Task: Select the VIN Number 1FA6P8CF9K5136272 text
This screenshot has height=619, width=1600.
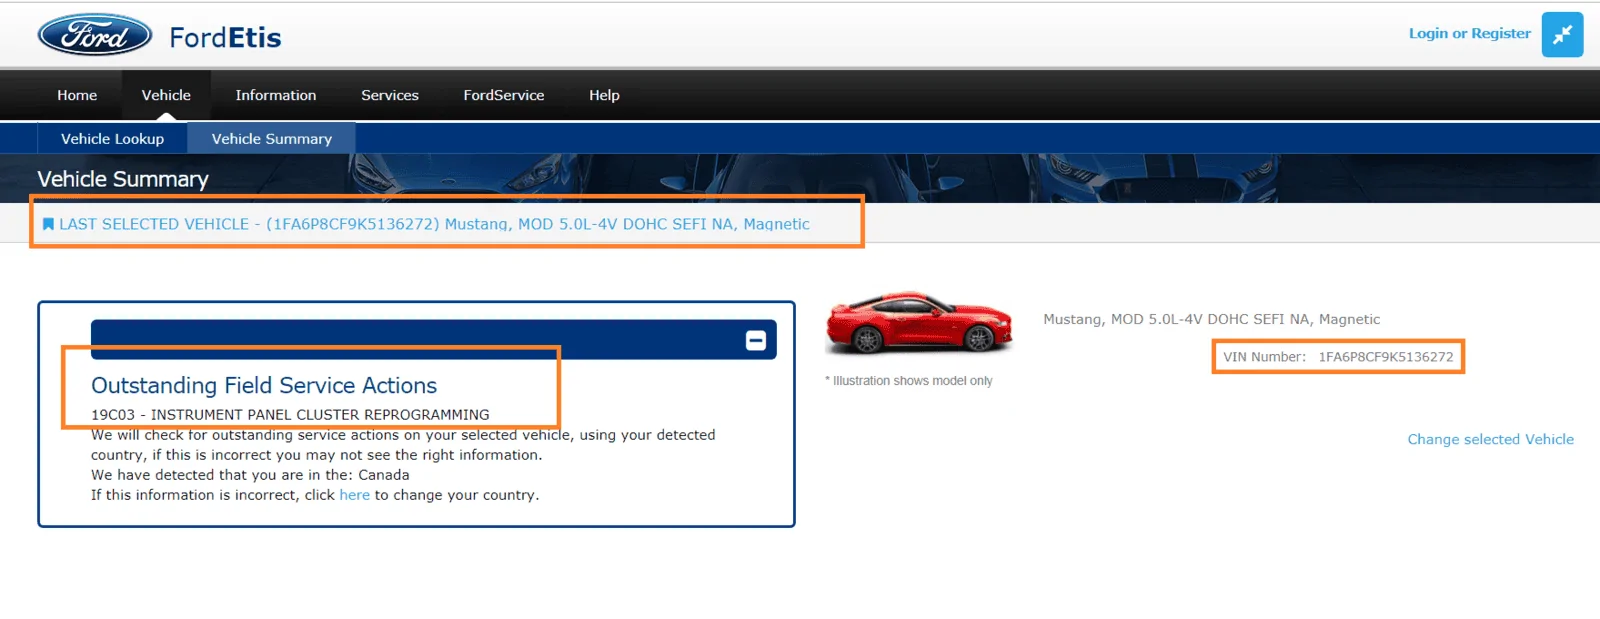Action: 1338,357
